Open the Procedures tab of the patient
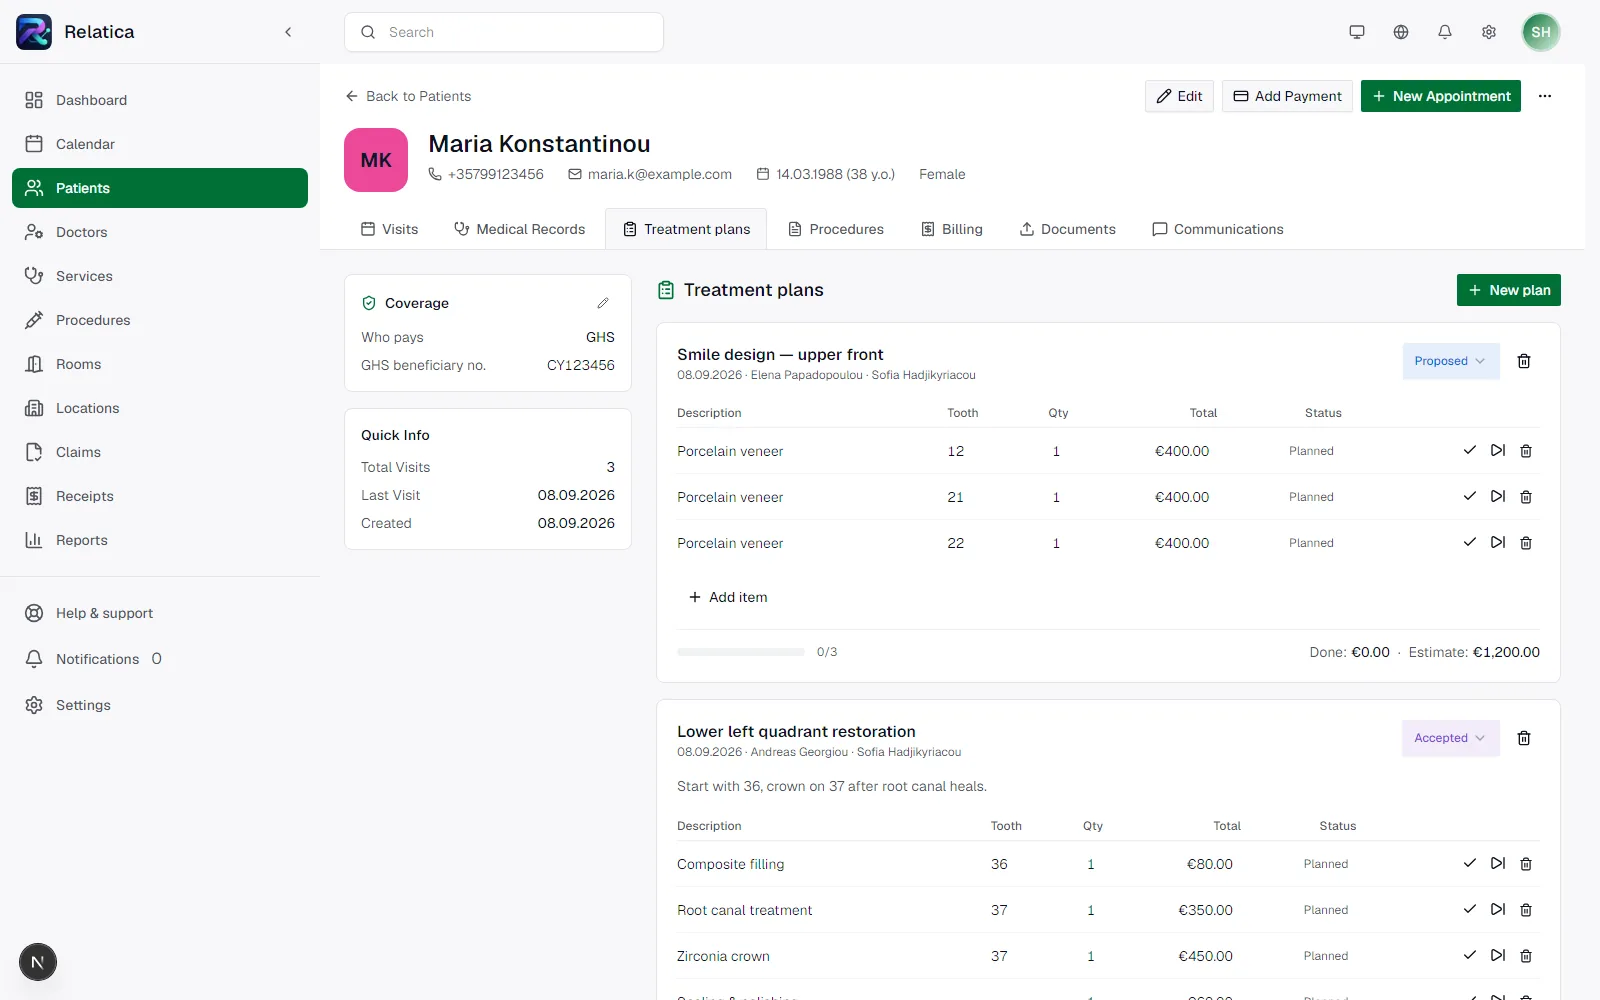The width and height of the screenshot is (1600, 1000). (x=836, y=229)
